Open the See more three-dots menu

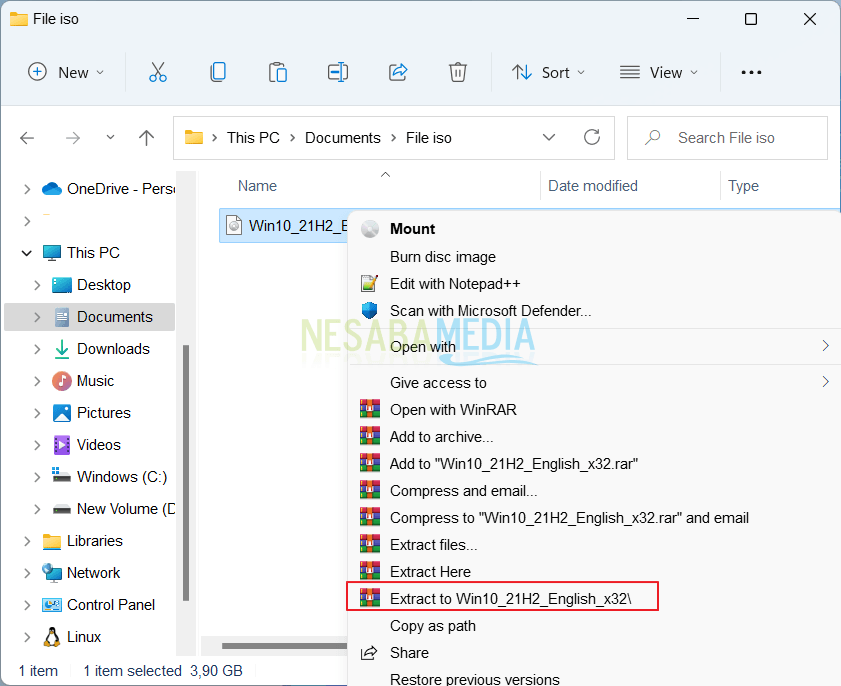[751, 72]
